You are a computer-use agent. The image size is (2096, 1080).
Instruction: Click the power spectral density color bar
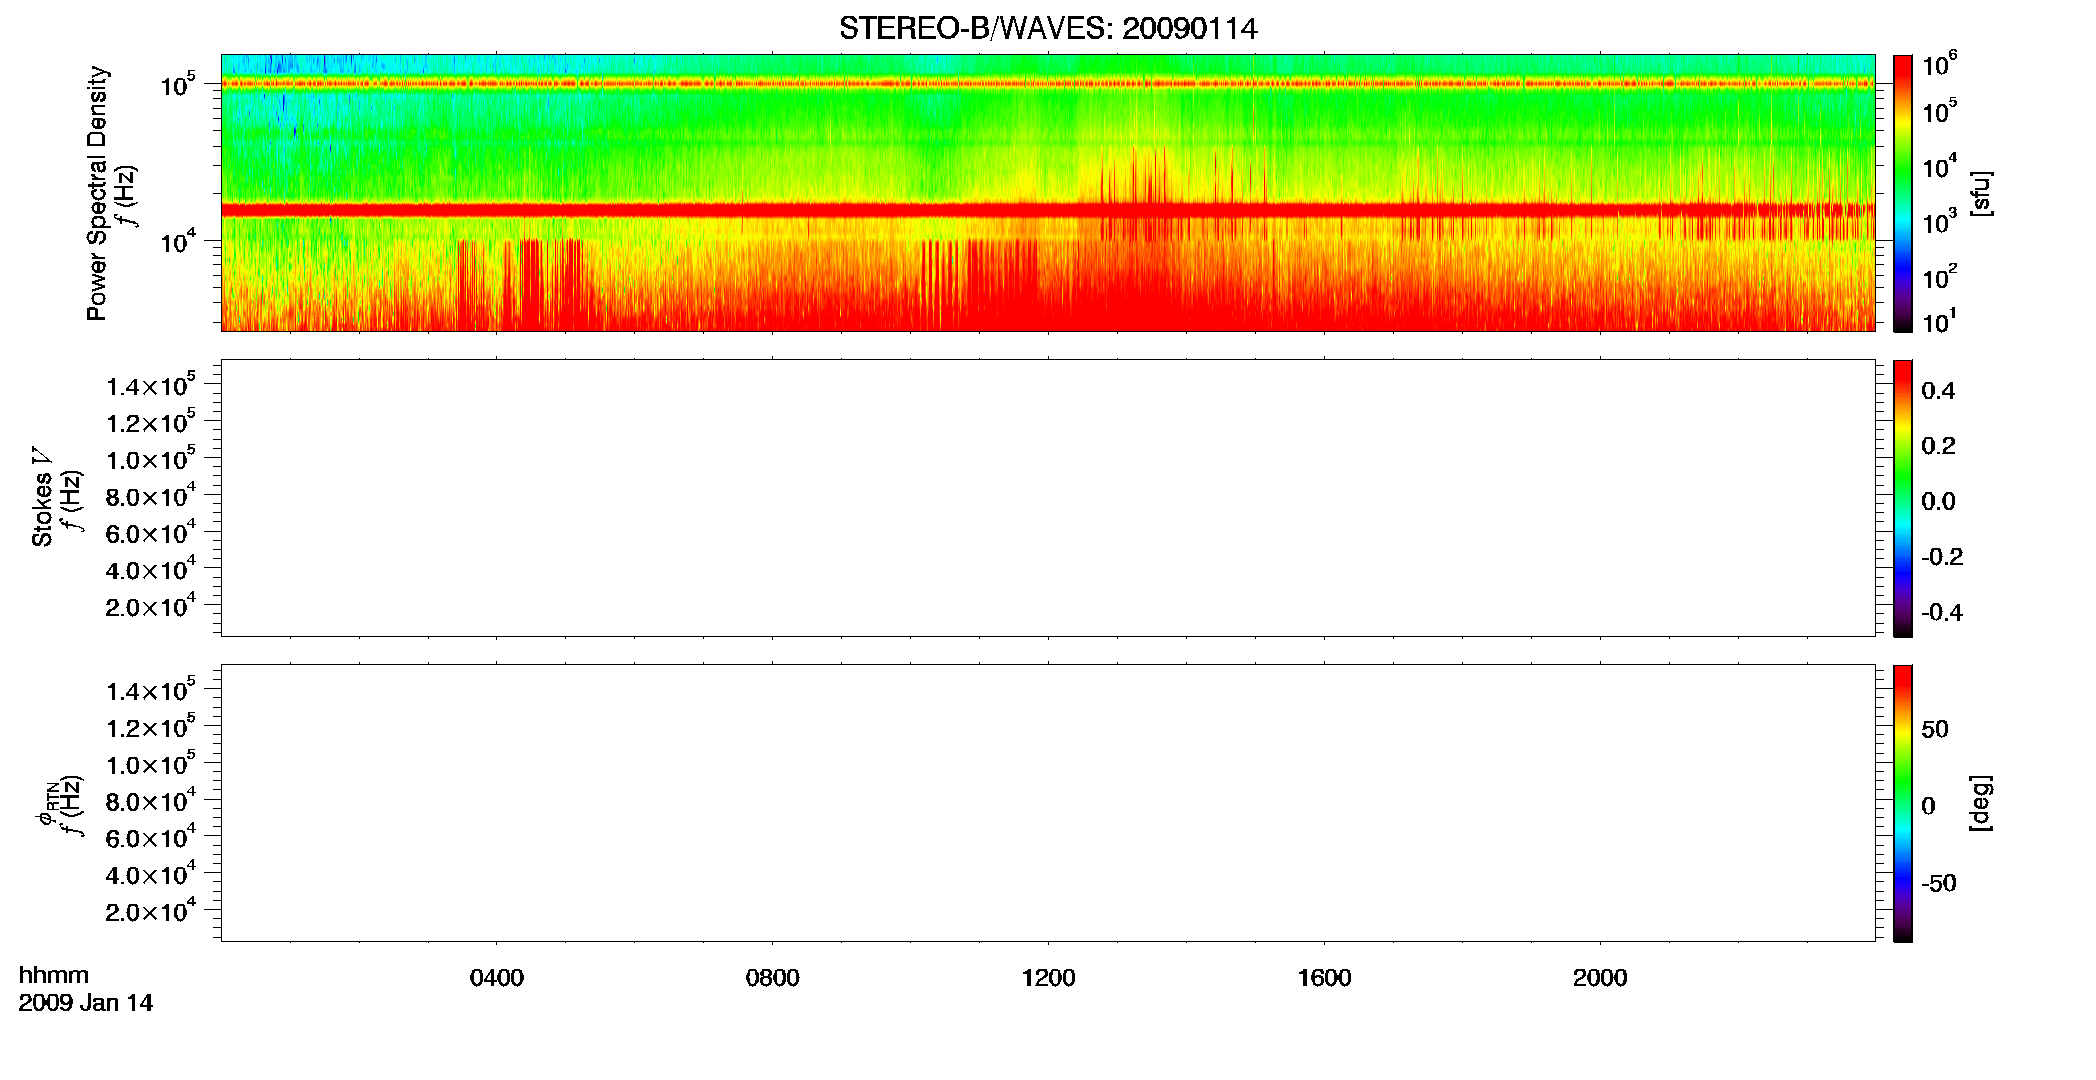click(x=1903, y=193)
